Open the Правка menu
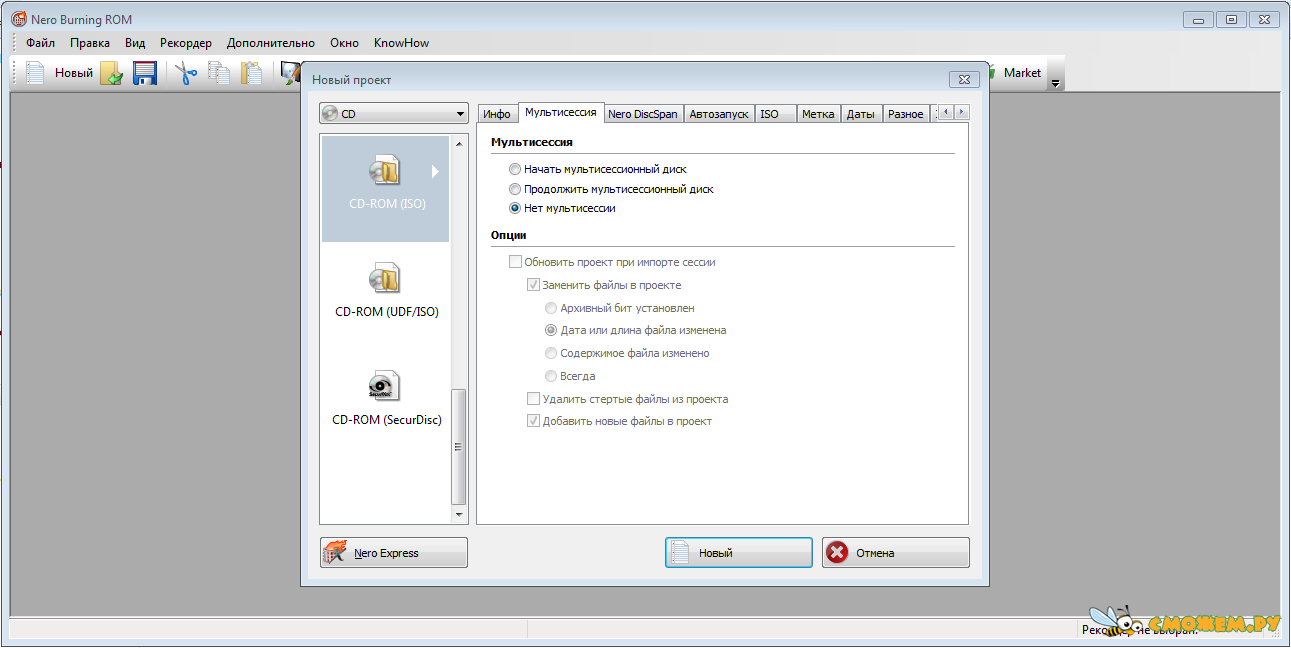 [90, 43]
